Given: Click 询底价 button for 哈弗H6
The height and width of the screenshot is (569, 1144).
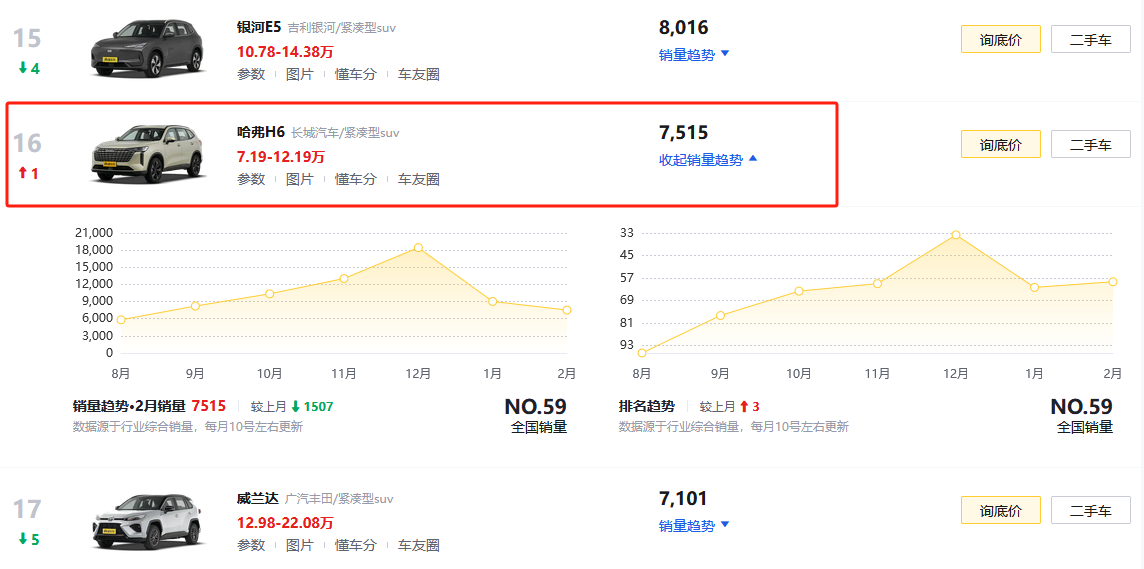Looking at the screenshot, I should tap(1000, 144).
